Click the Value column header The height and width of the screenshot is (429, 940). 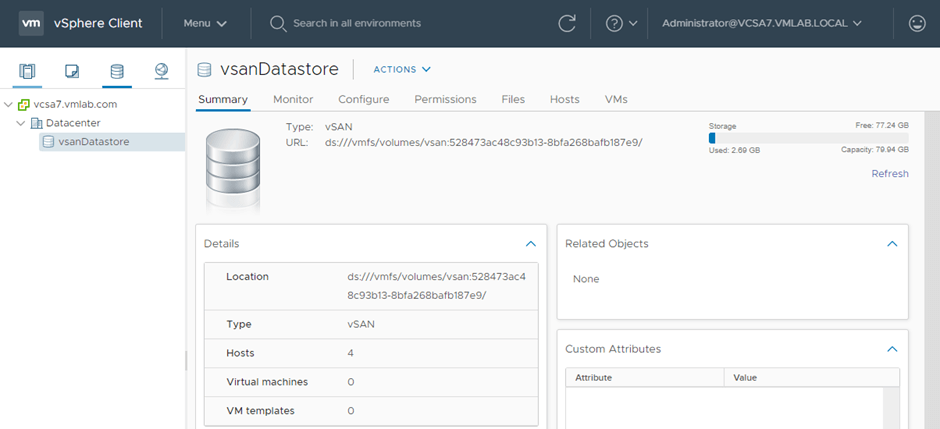(812, 377)
